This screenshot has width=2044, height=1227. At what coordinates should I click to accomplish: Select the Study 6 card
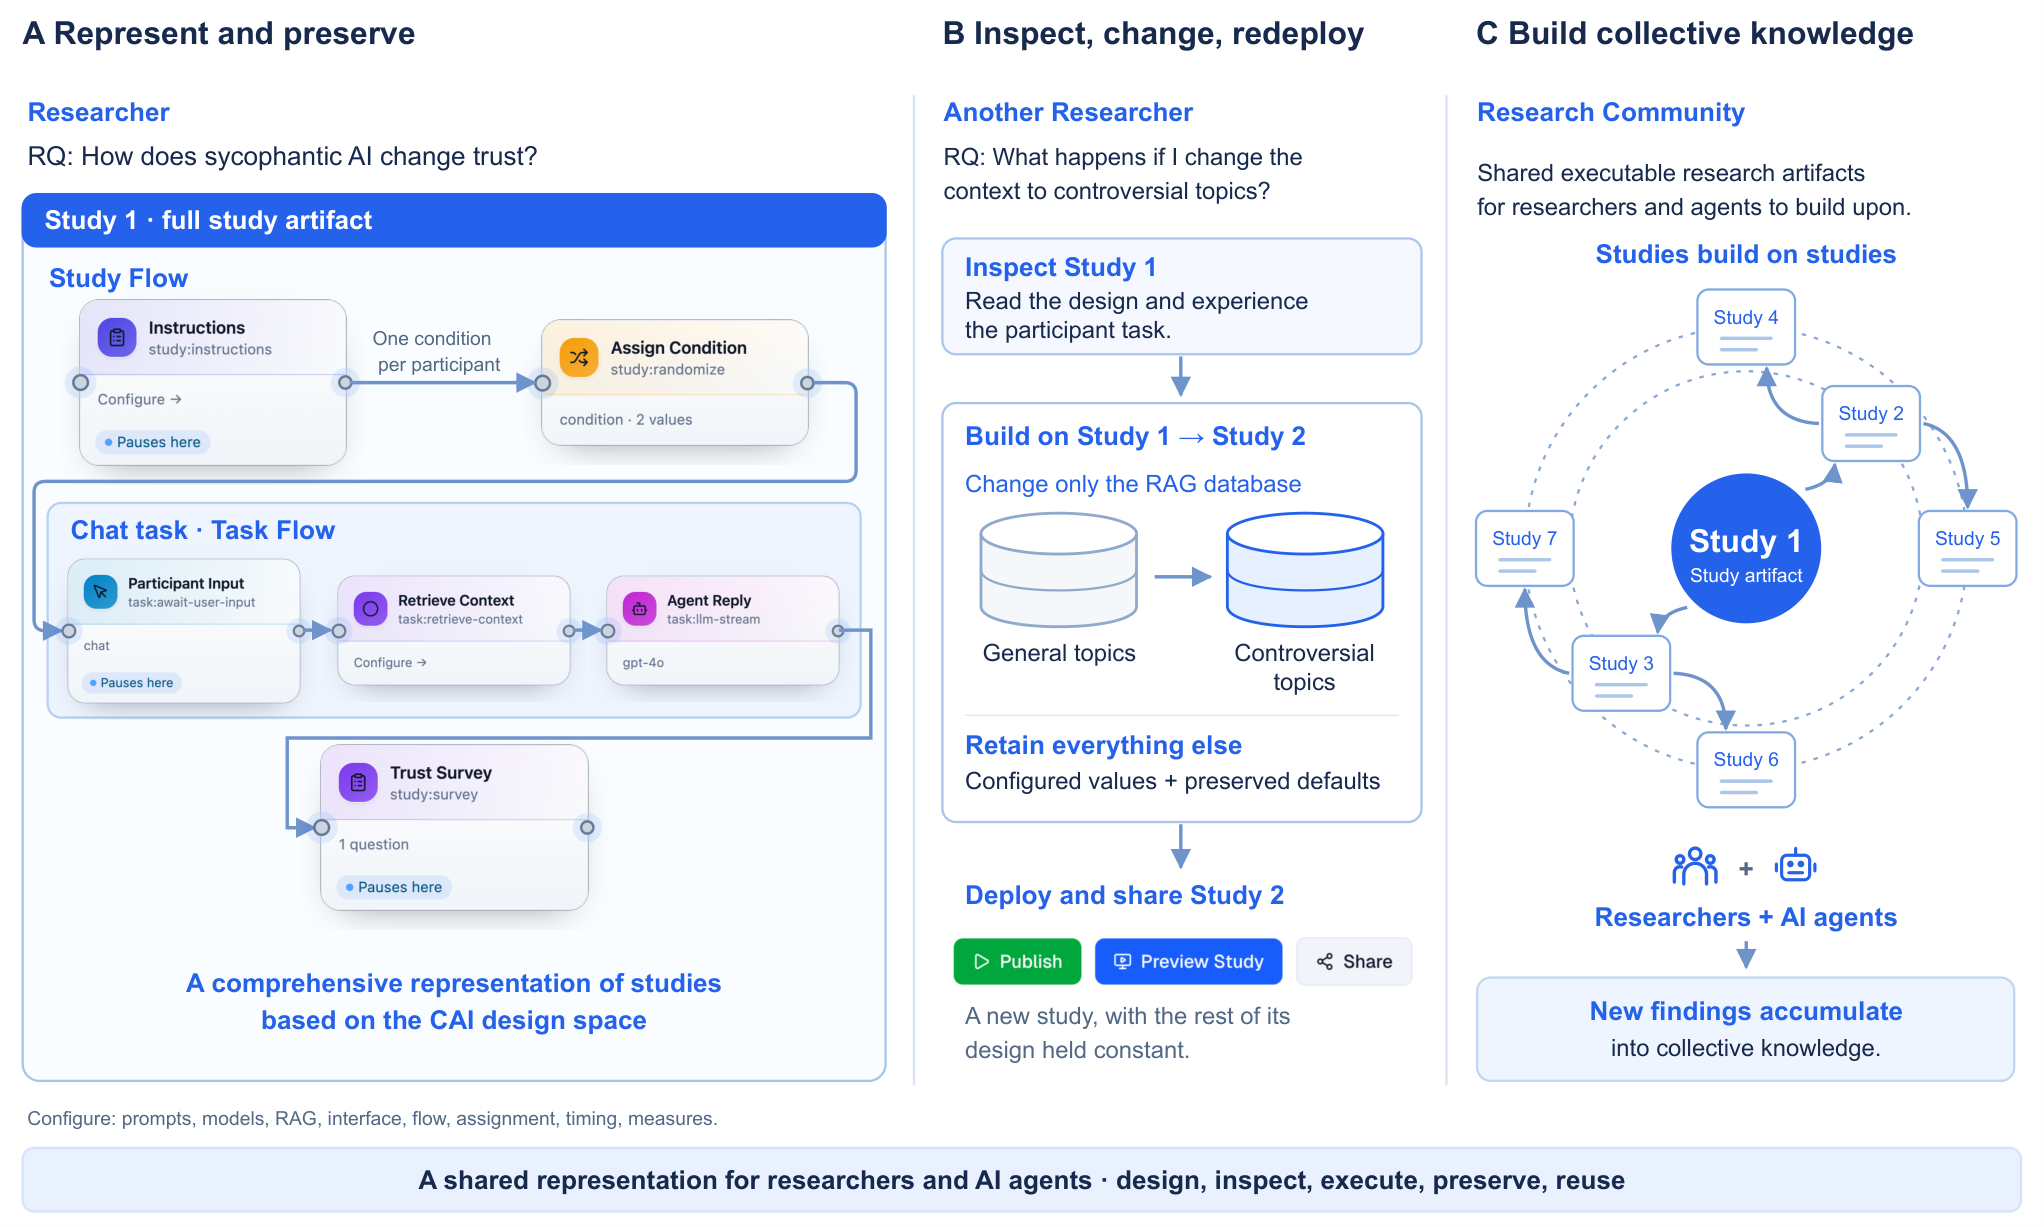pos(1746,769)
